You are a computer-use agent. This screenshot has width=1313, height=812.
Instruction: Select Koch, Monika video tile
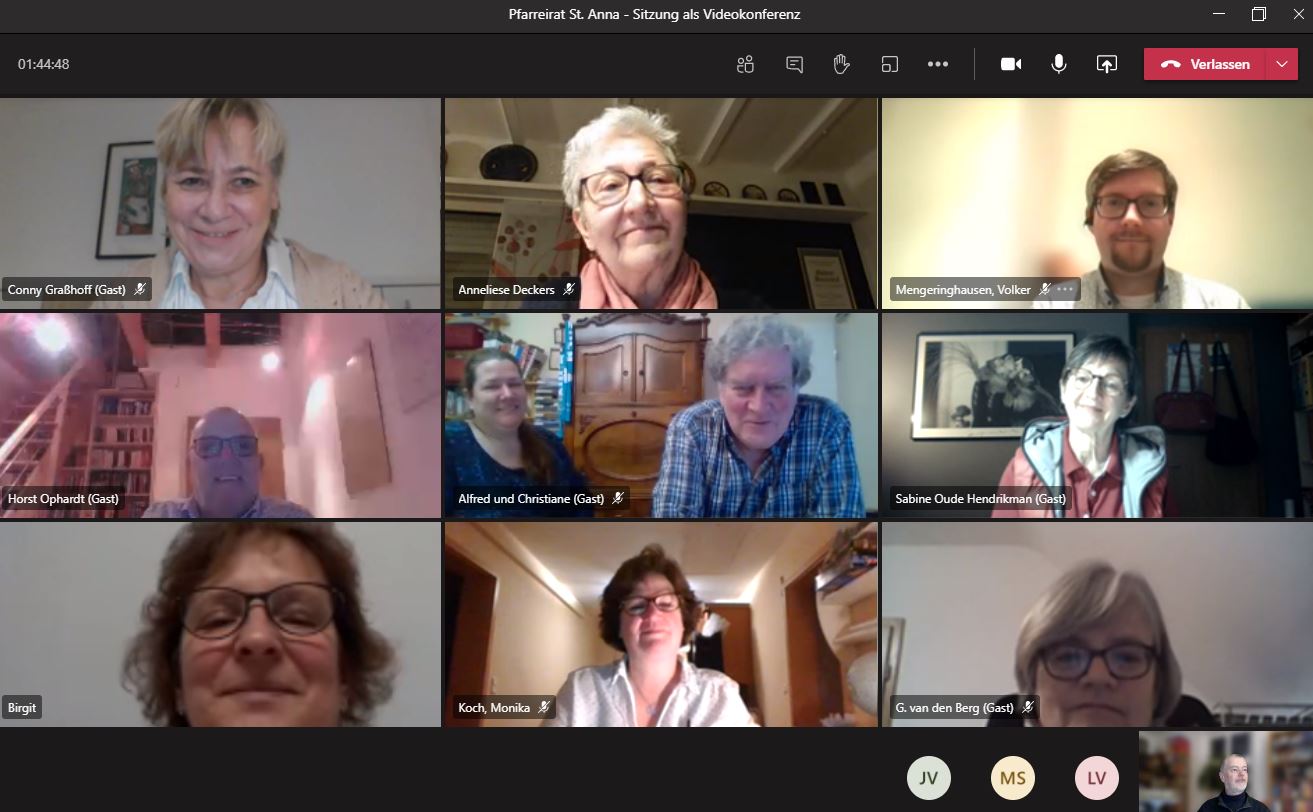[x=661, y=624]
